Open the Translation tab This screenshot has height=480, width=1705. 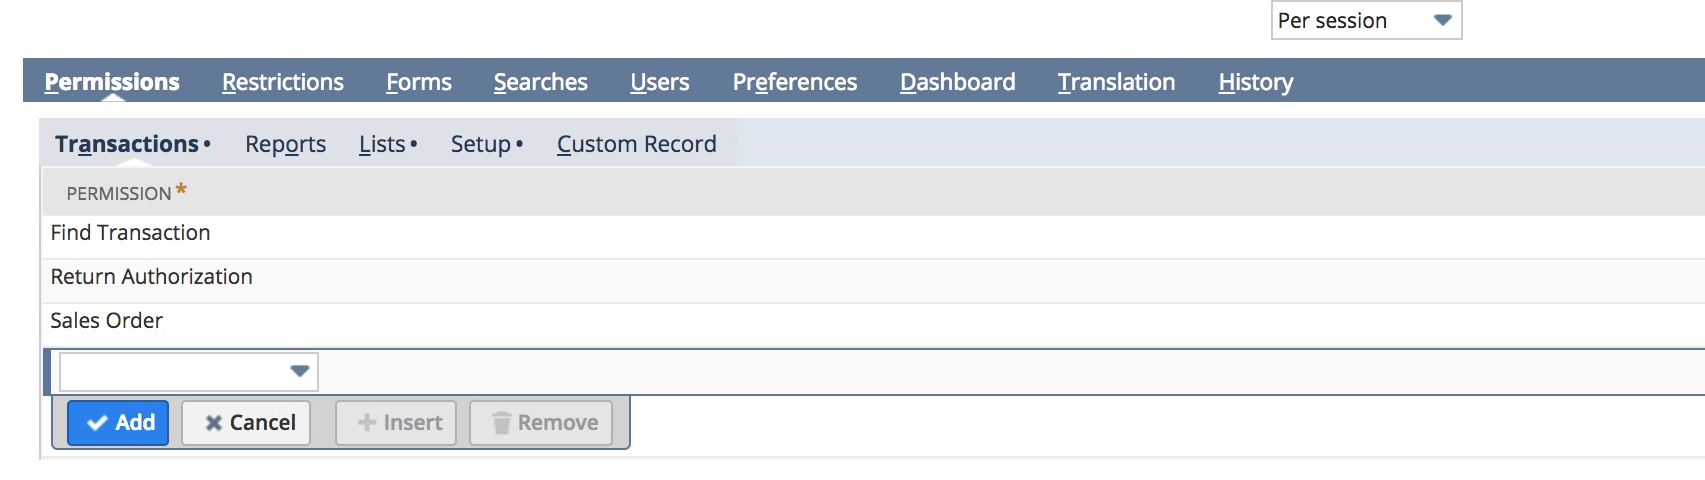(1116, 82)
